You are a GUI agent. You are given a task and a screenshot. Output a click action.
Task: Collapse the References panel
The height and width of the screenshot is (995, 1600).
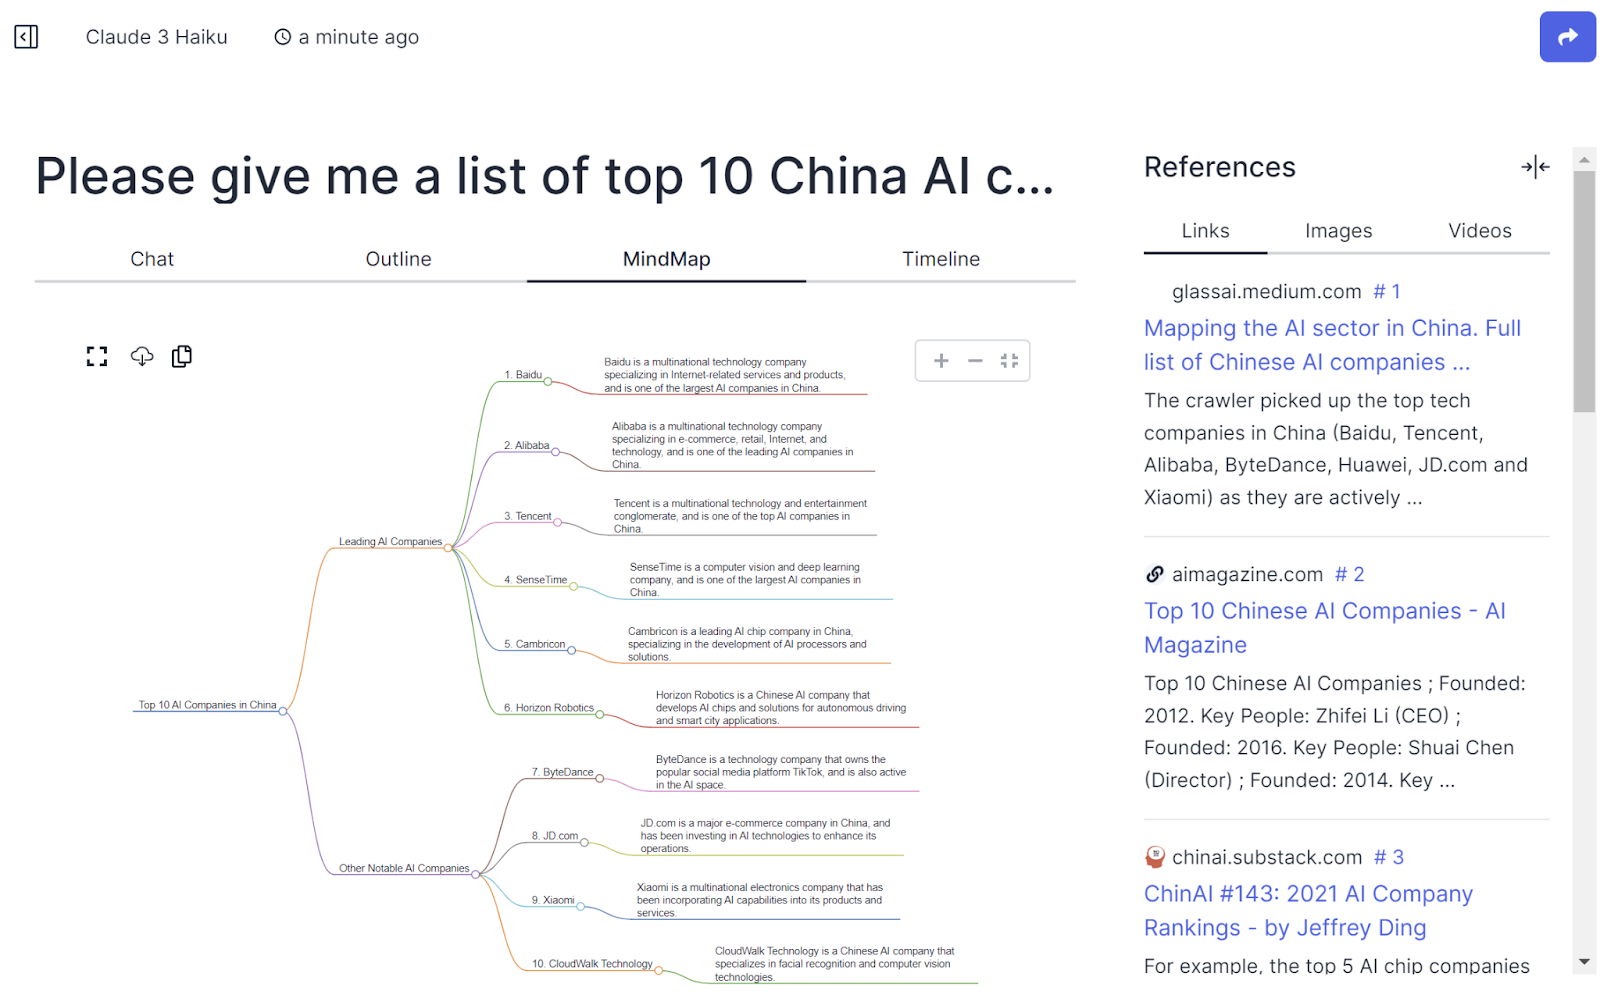[x=1535, y=167]
